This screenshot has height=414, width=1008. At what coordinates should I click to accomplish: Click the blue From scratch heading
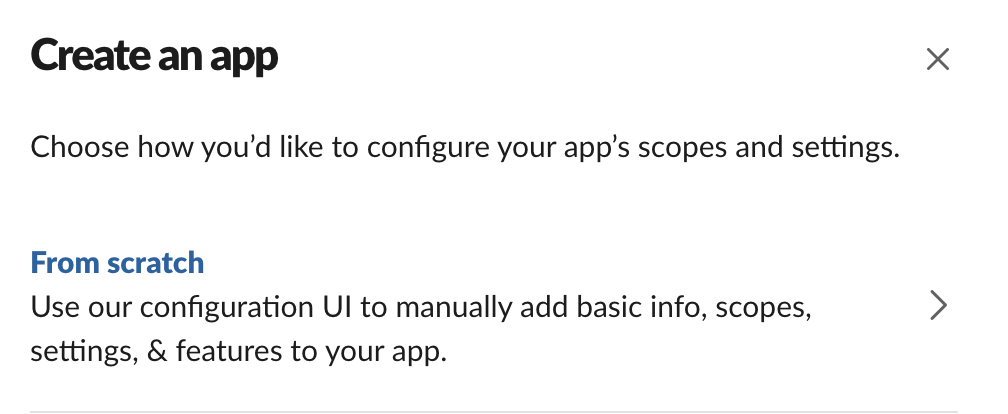point(117,263)
